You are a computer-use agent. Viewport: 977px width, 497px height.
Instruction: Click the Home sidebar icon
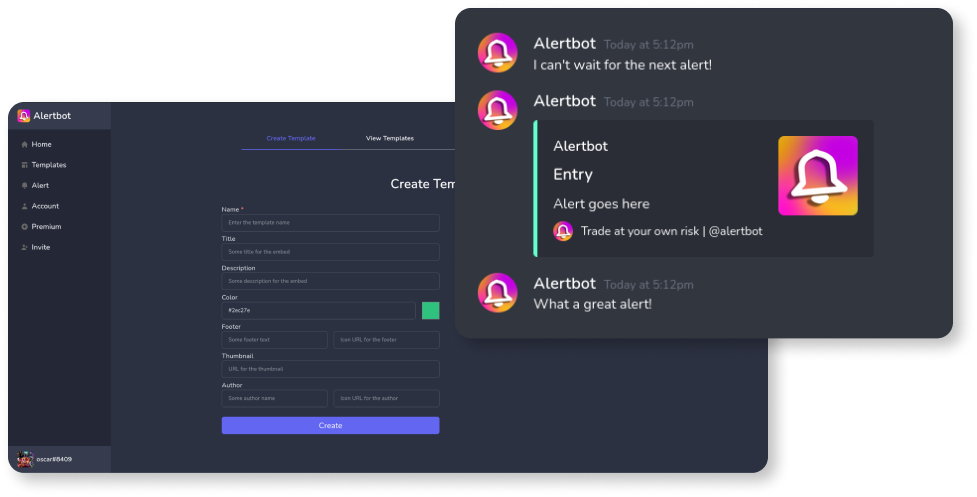(x=24, y=144)
